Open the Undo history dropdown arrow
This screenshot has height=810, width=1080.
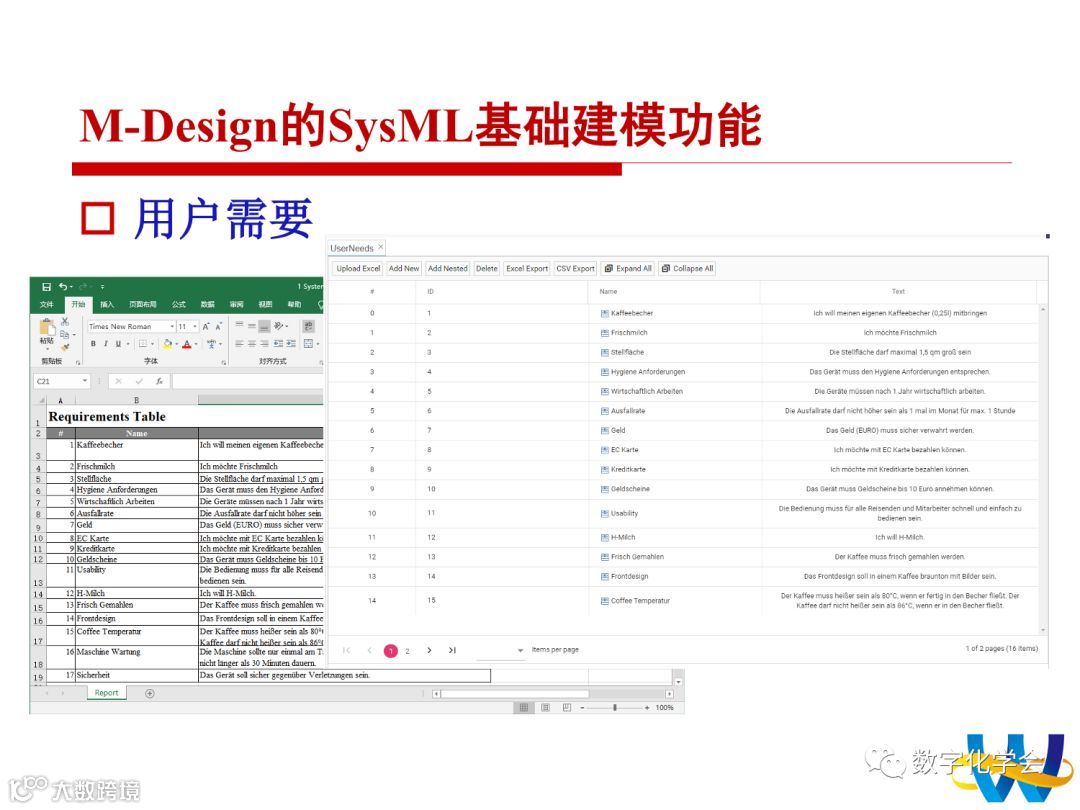click(71, 287)
